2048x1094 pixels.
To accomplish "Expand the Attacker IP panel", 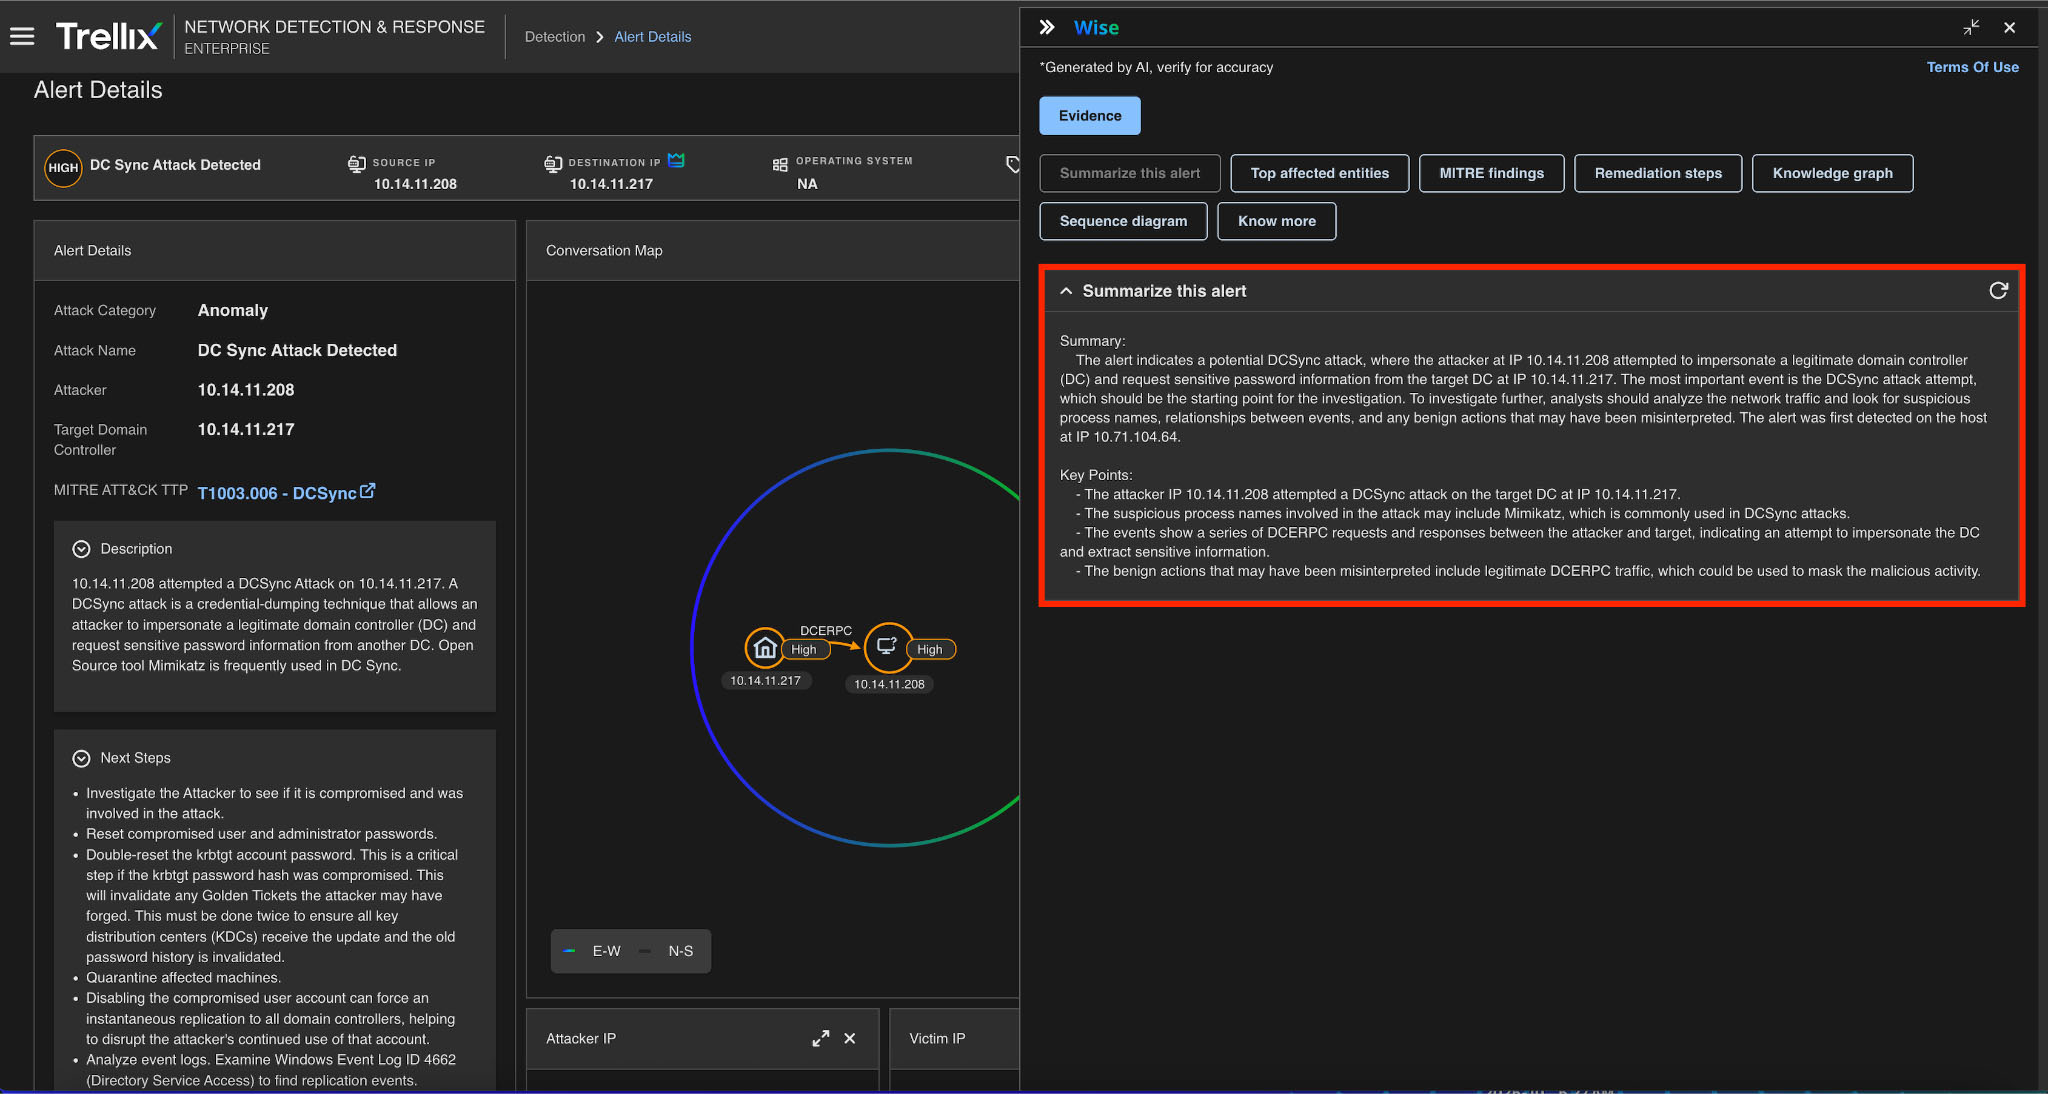I will pyautogui.click(x=820, y=1038).
